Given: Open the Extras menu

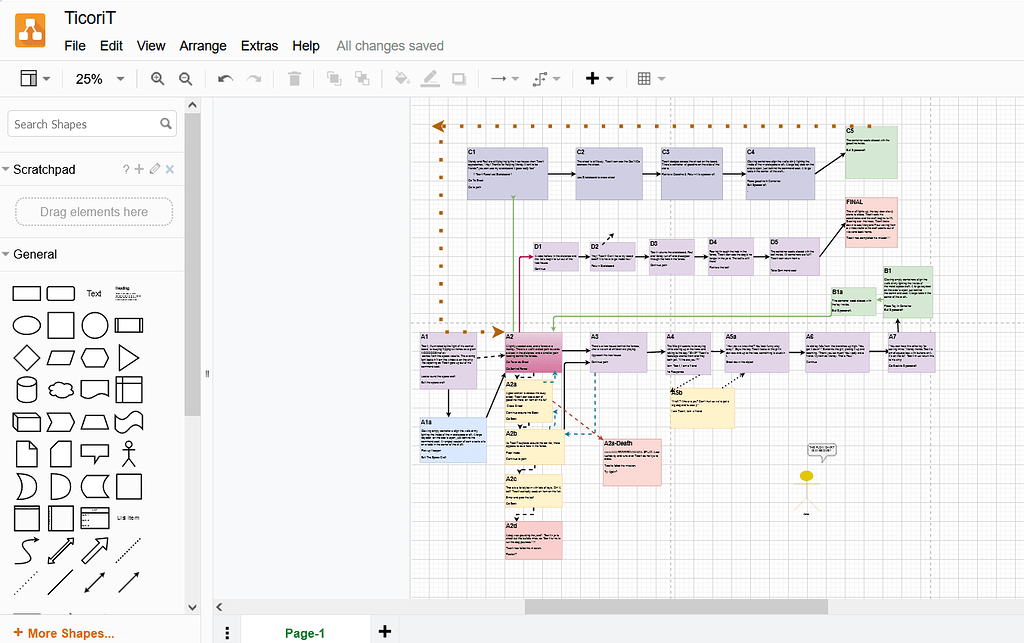Looking at the screenshot, I should point(259,45).
